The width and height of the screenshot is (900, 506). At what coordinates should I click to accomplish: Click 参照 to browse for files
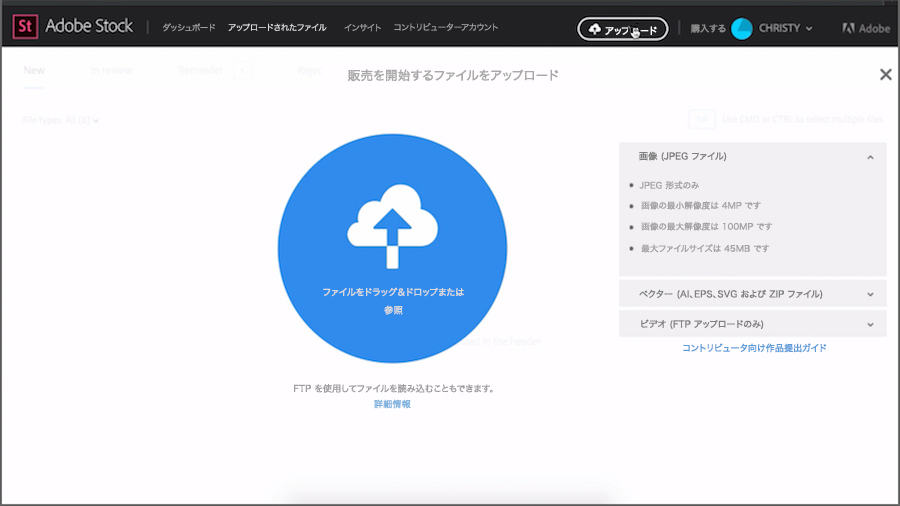pyautogui.click(x=393, y=310)
